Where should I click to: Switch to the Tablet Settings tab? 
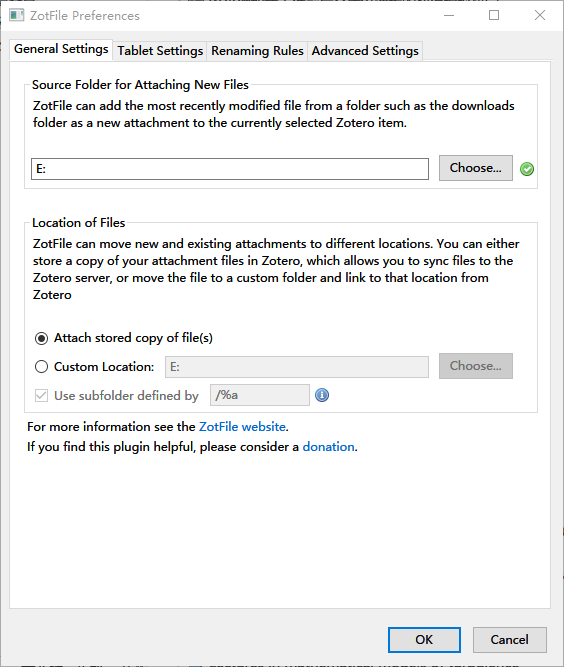160,51
